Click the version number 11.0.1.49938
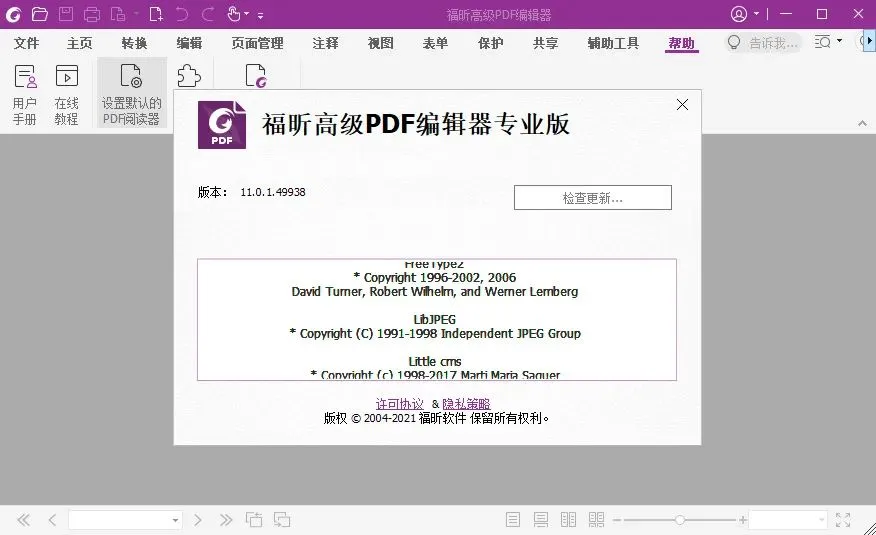 pos(273,192)
